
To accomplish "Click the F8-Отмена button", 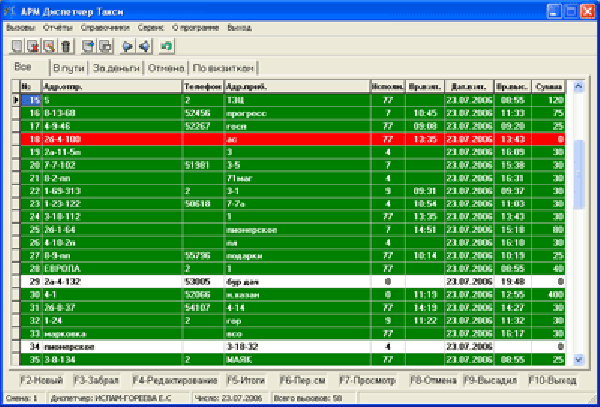I will point(431,380).
